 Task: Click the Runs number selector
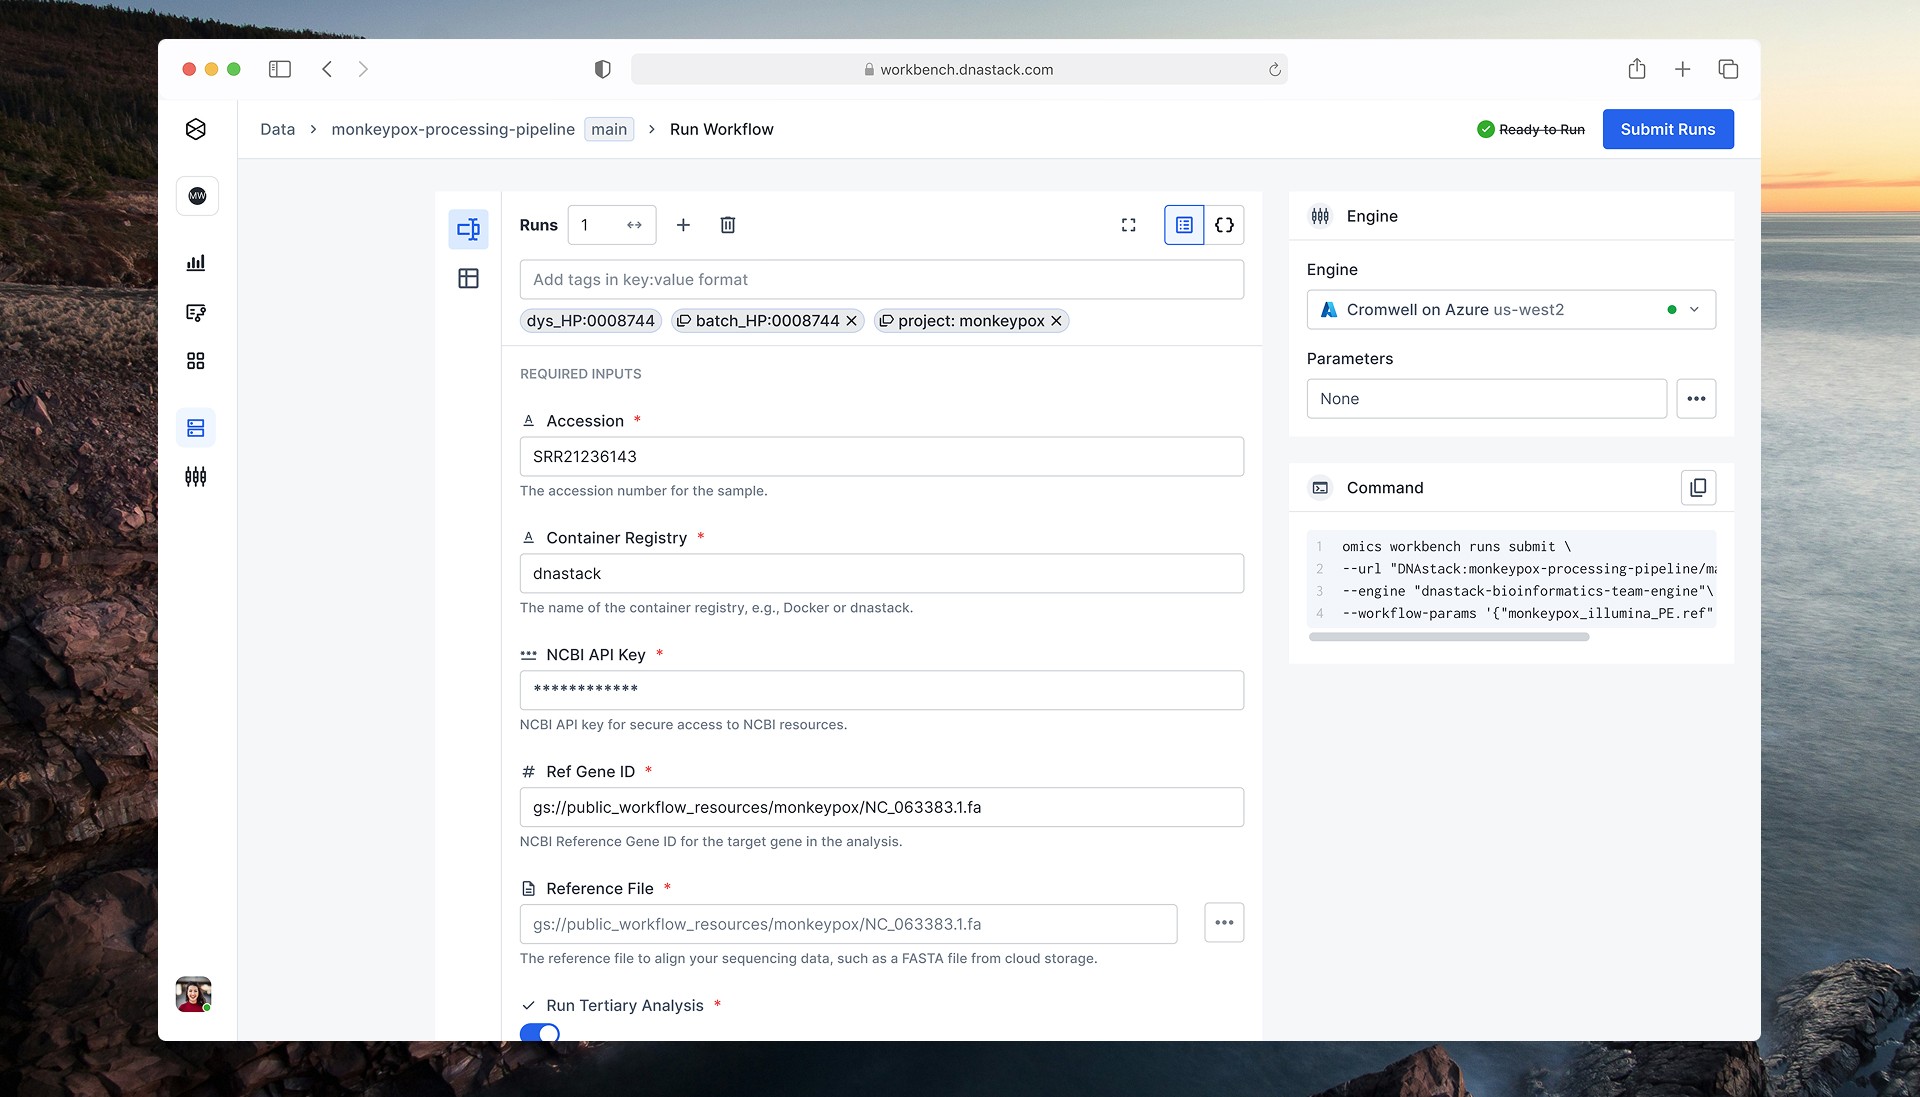pyautogui.click(x=612, y=225)
